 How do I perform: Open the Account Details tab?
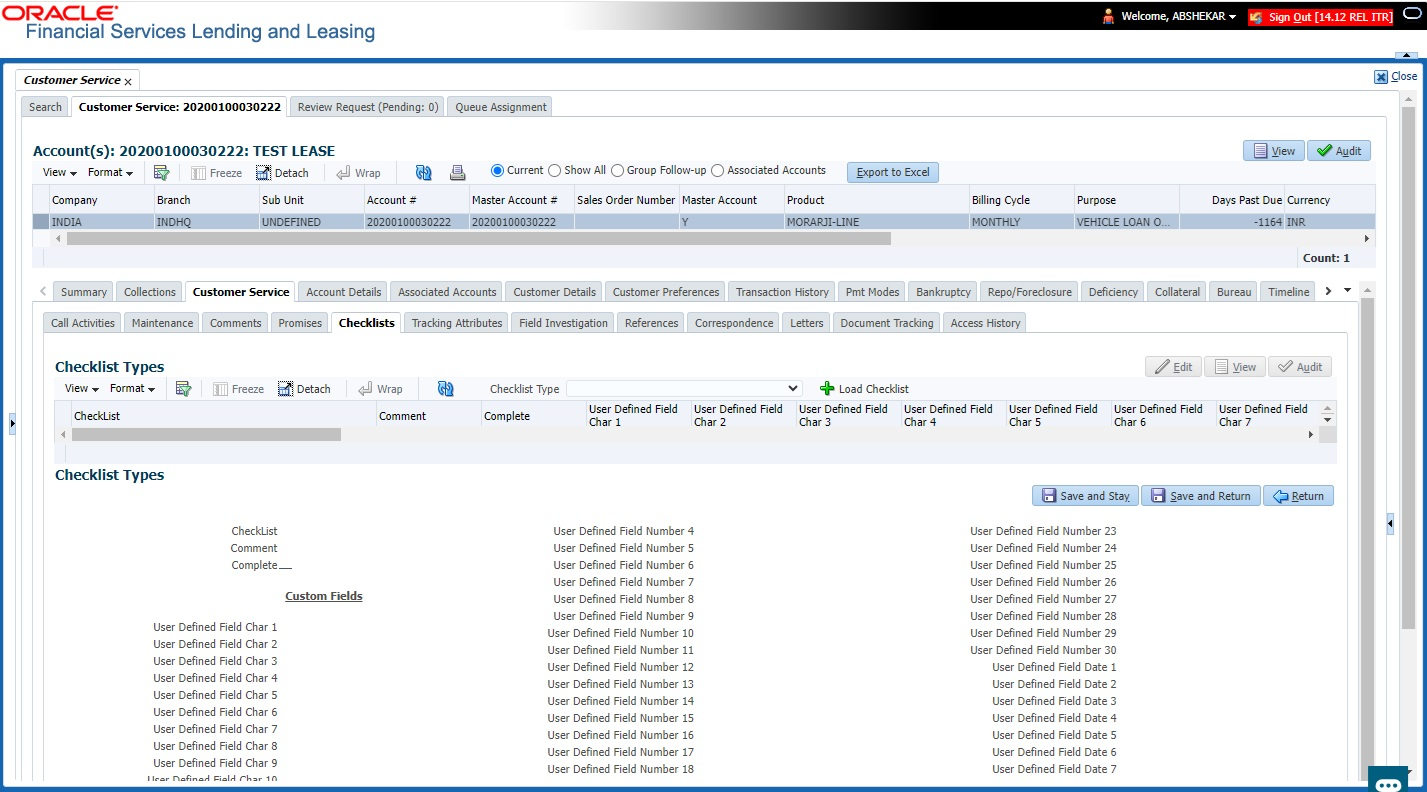click(344, 292)
